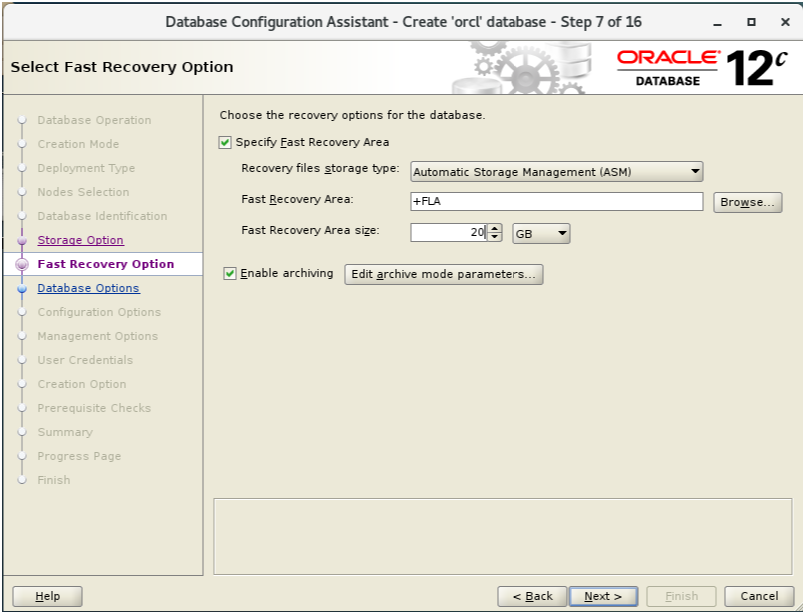The image size is (806, 613).
Task: Proceed with the Next button
Action: point(603,596)
